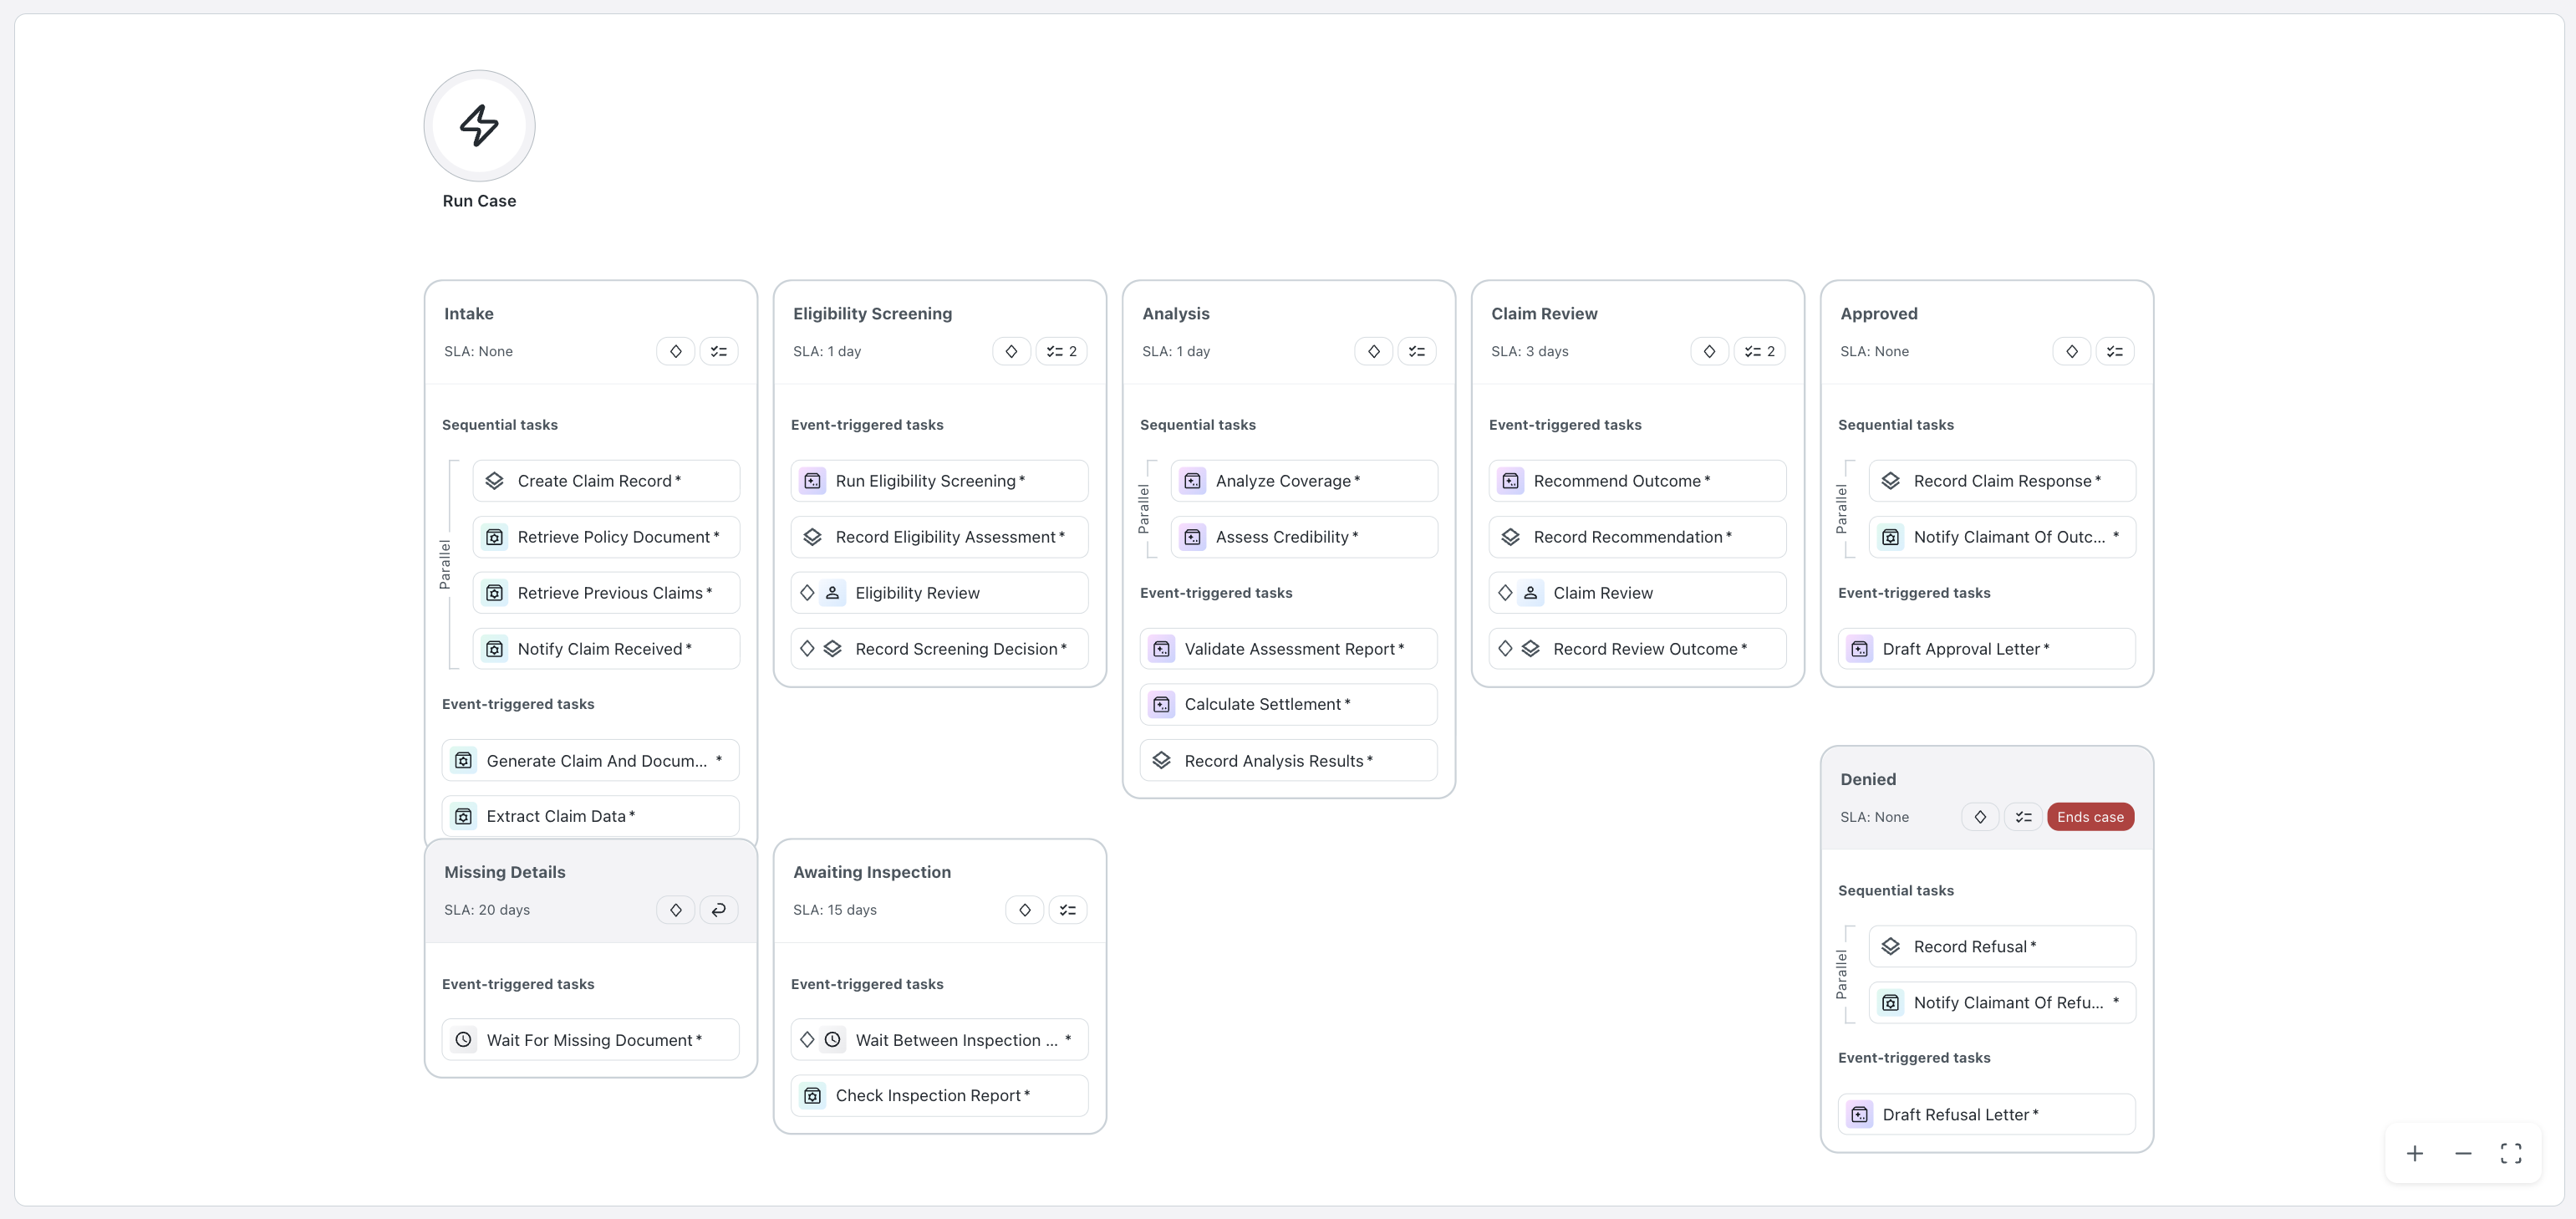Click the Claim Review task user icon
The image size is (2576, 1219).
click(x=1530, y=593)
